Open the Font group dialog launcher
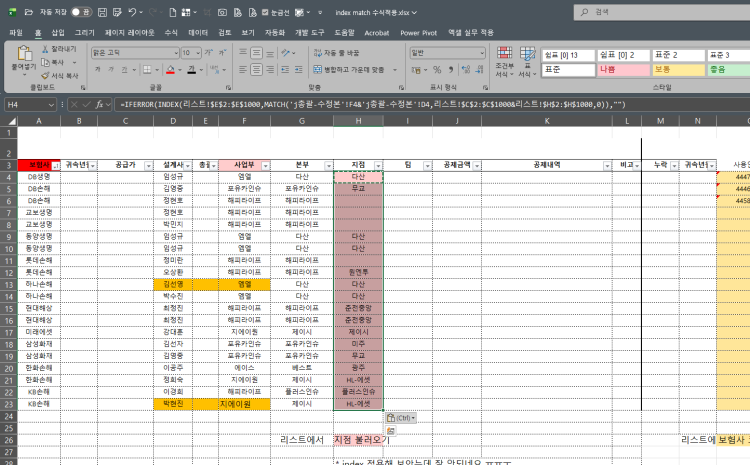The width and height of the screenshot is (750, 465). (x=229, y=88)
